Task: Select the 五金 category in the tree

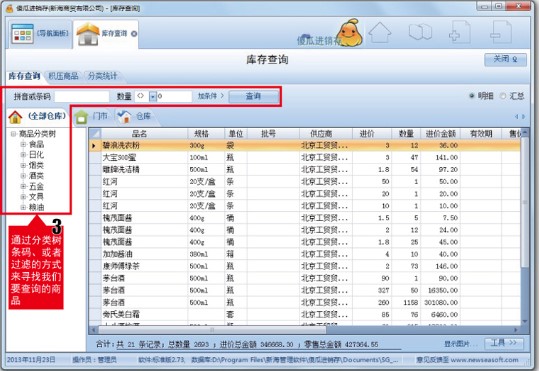Action: 36,186
